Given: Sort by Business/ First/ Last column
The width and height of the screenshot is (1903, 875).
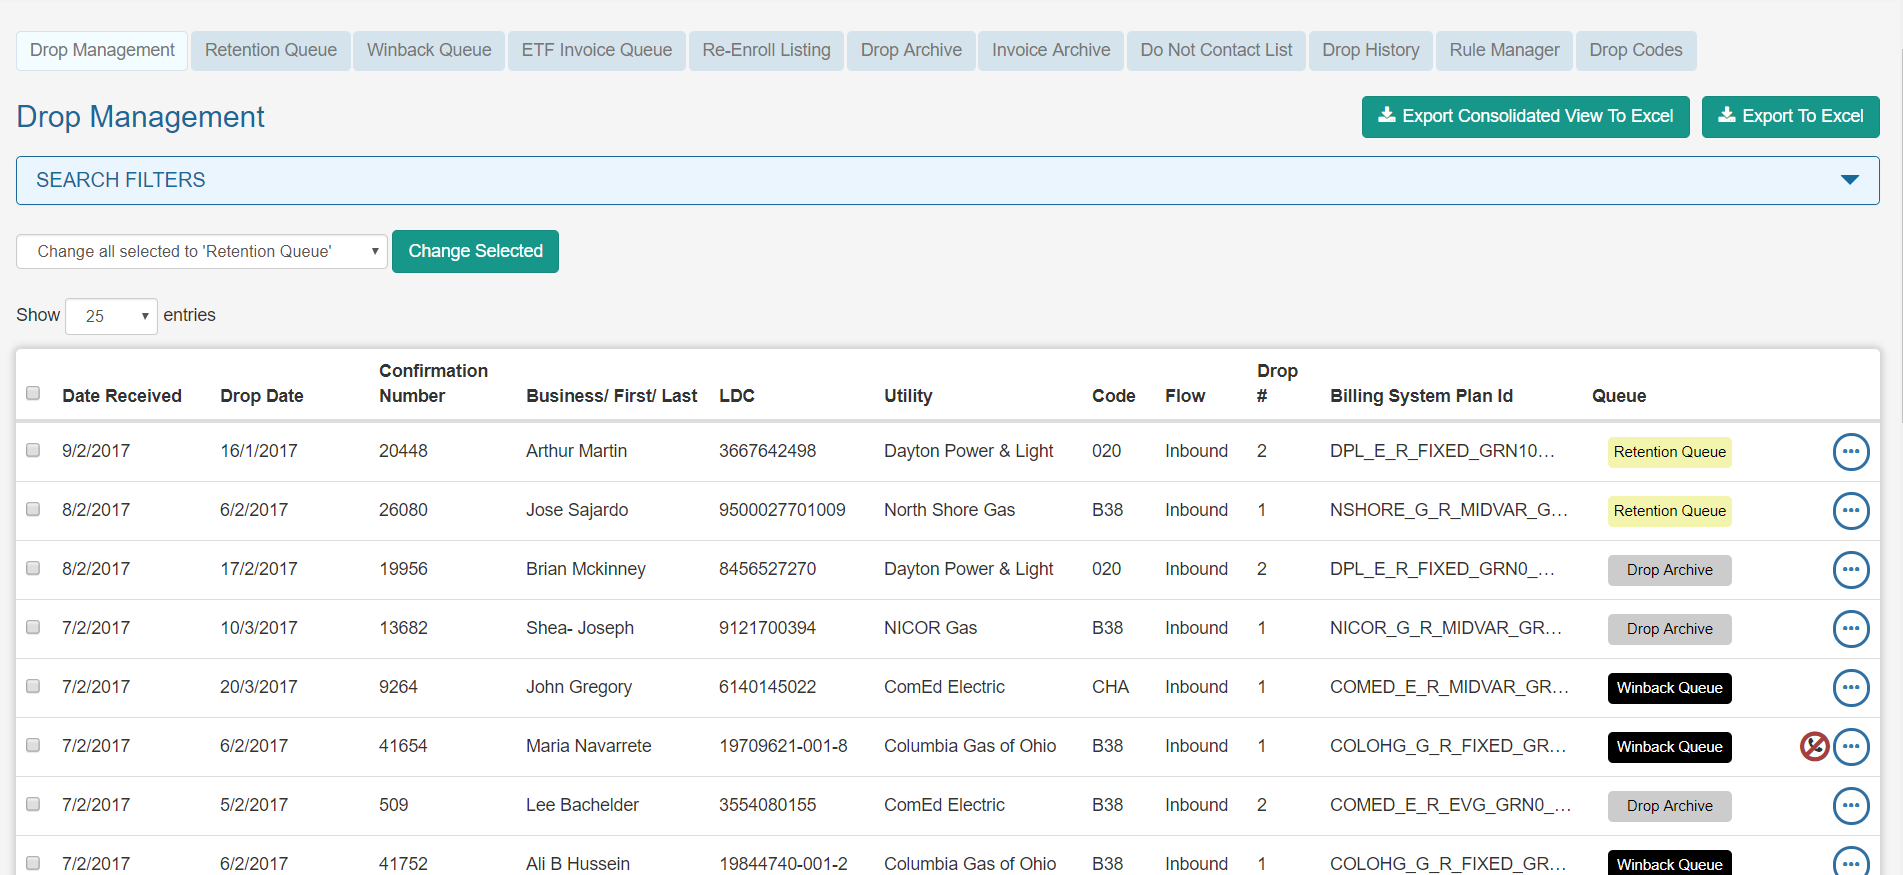Looking at the screenshot, I should tap(612, 396).
